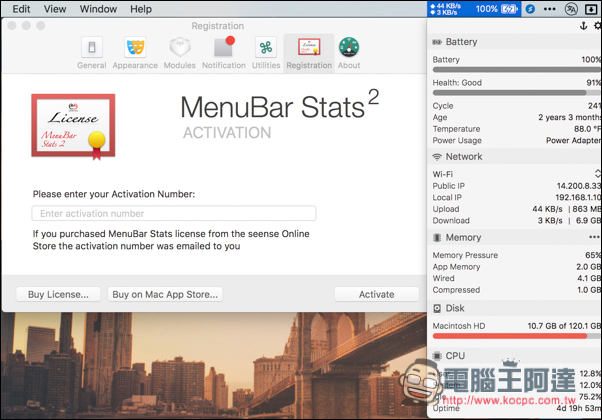
Task: Click the Activate button
Action: pos(377,294)
